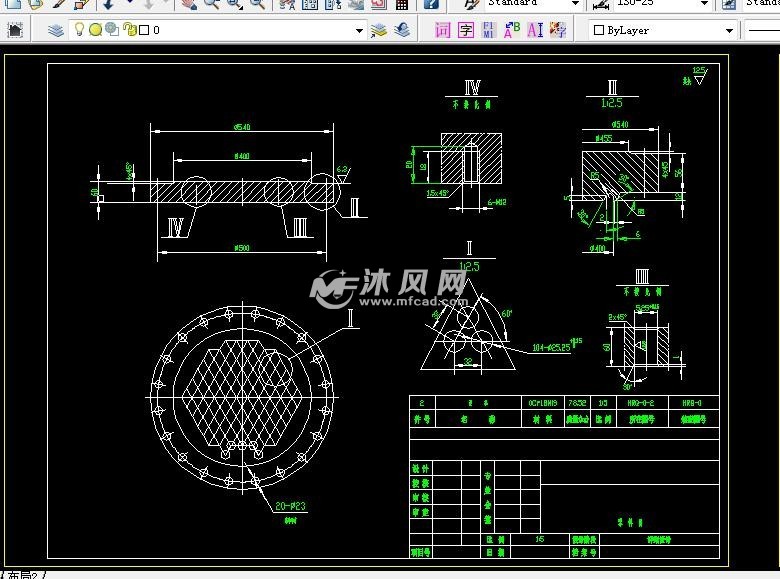Click the zoom window flyout icon
The image size is (780, 579).
235,4
